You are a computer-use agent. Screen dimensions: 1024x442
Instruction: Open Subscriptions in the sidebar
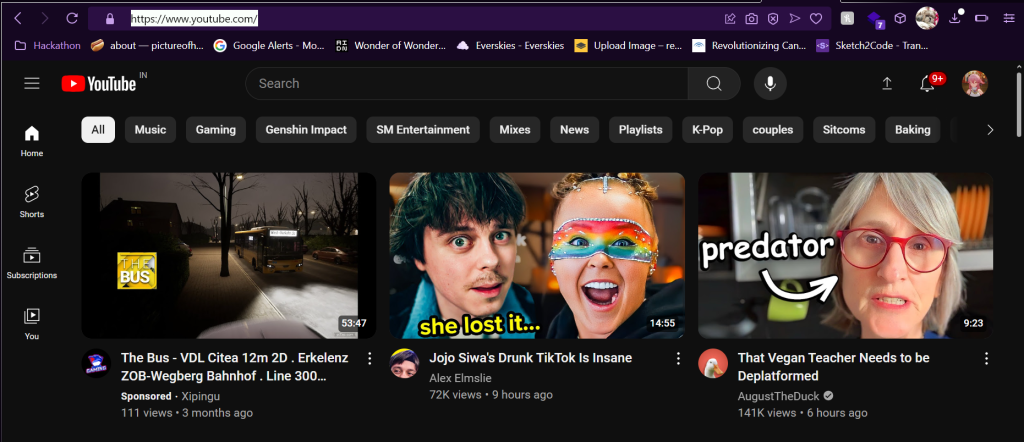[32, 262]
